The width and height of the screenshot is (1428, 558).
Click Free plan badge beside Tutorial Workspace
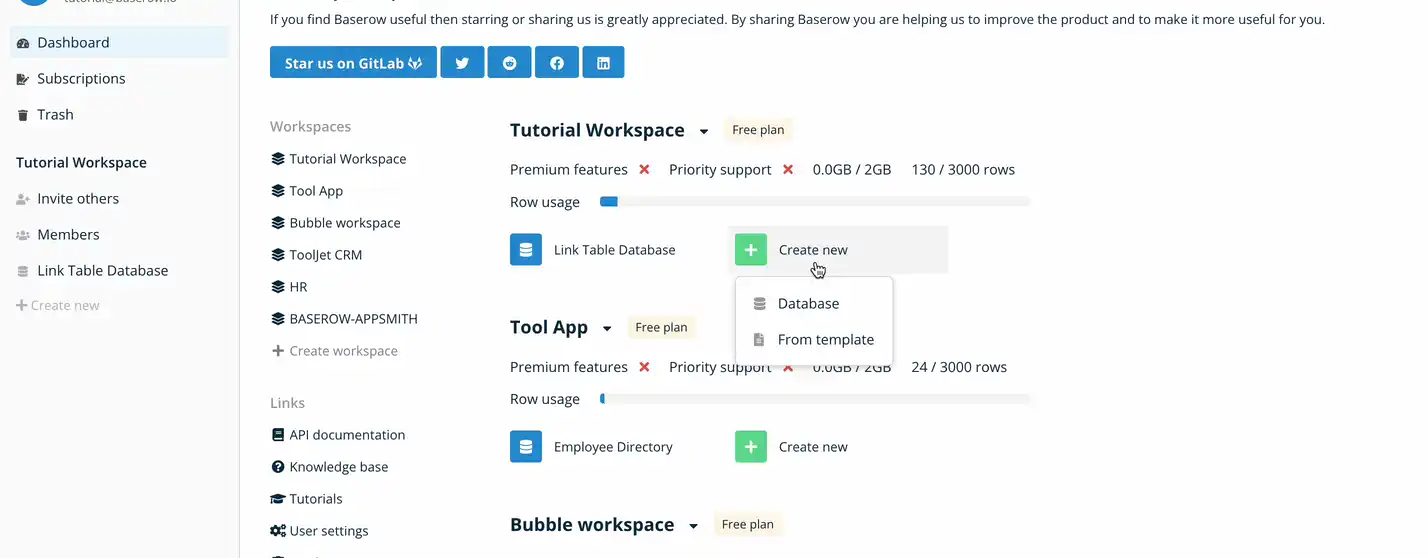(758, 130)
